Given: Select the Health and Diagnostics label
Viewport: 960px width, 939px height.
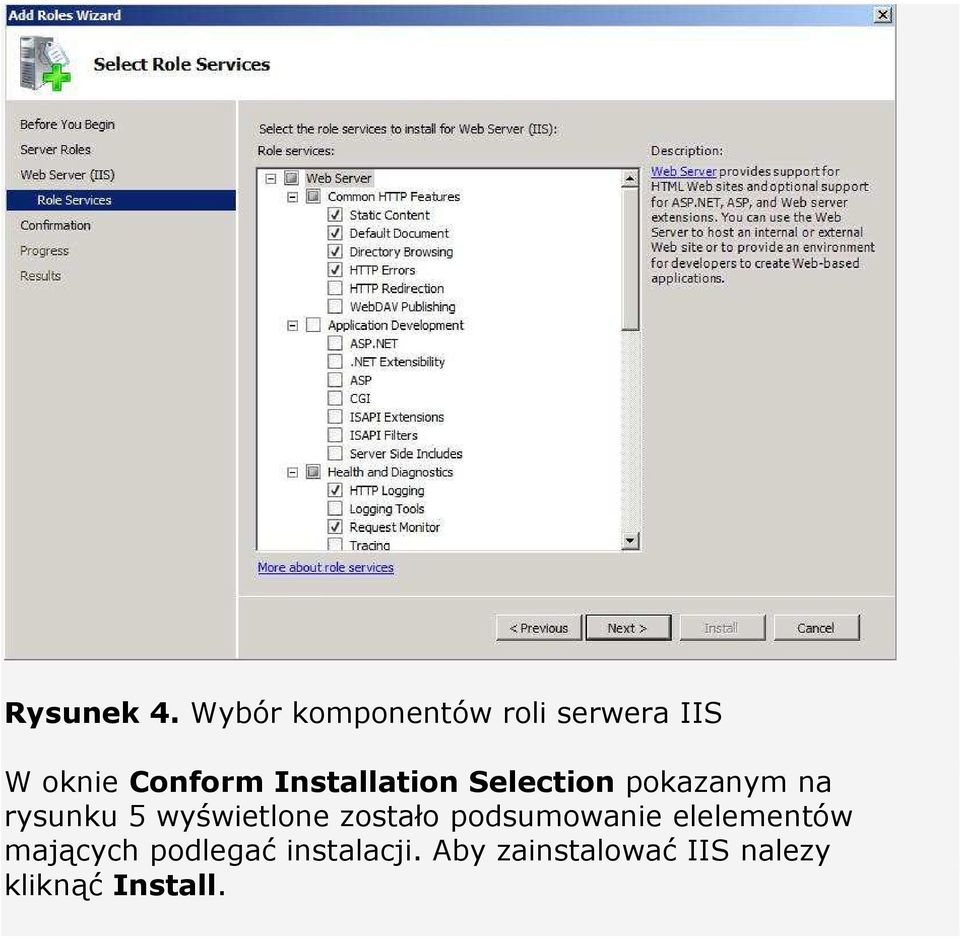Looking at the screenshot, I should click(390, 472).
